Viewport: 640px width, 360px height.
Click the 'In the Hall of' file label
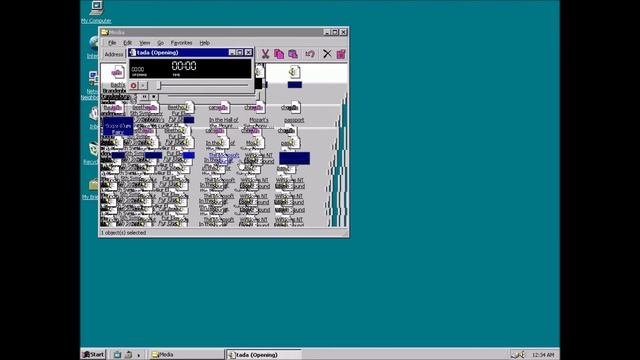pyautogui.click(x=223, y=120)
